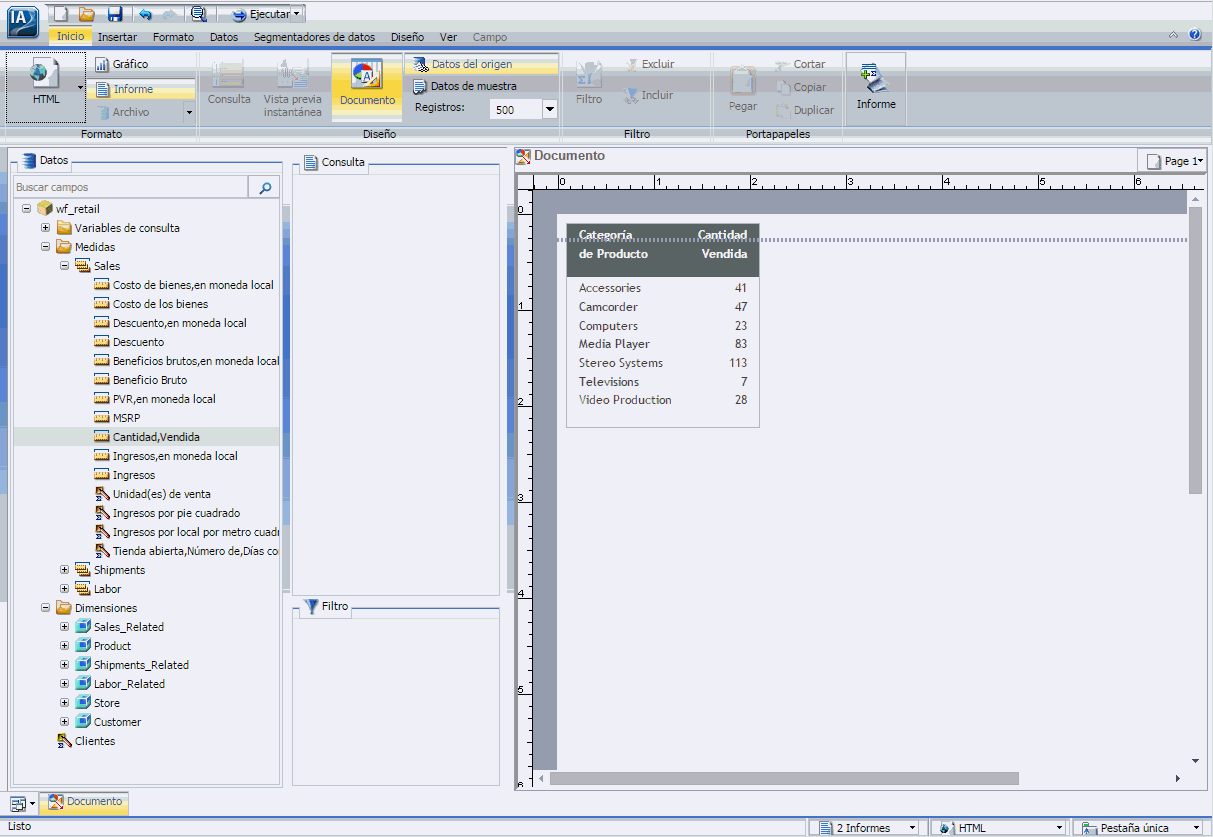Open the Formato ribbon tab

(x=174, y=37)
